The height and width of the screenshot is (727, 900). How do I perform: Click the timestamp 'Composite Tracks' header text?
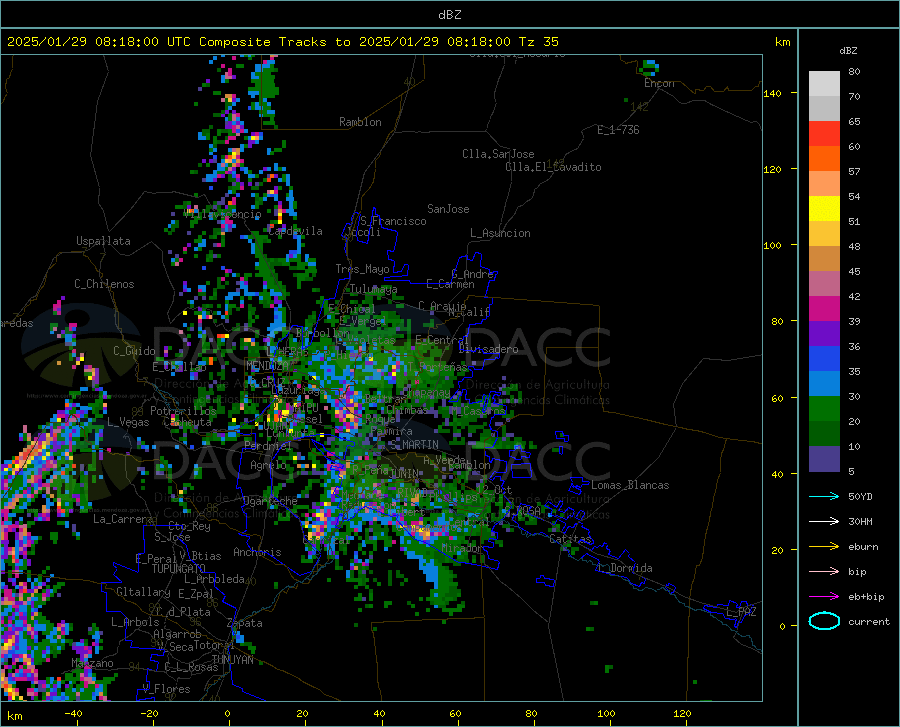pyautogui.click(x=261, y=42)
